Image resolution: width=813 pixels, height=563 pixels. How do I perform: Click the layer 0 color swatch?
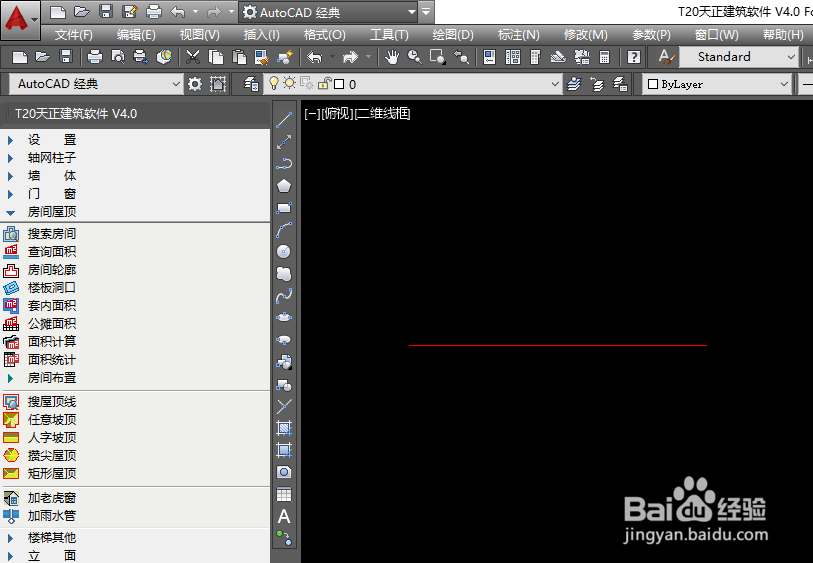(339, 84)
